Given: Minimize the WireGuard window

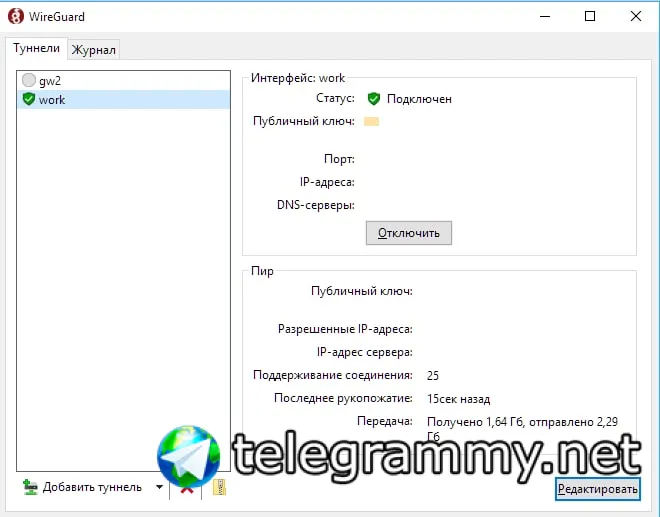Looking at the screenshot, I should pyautogui.click(x=545, y=16).
